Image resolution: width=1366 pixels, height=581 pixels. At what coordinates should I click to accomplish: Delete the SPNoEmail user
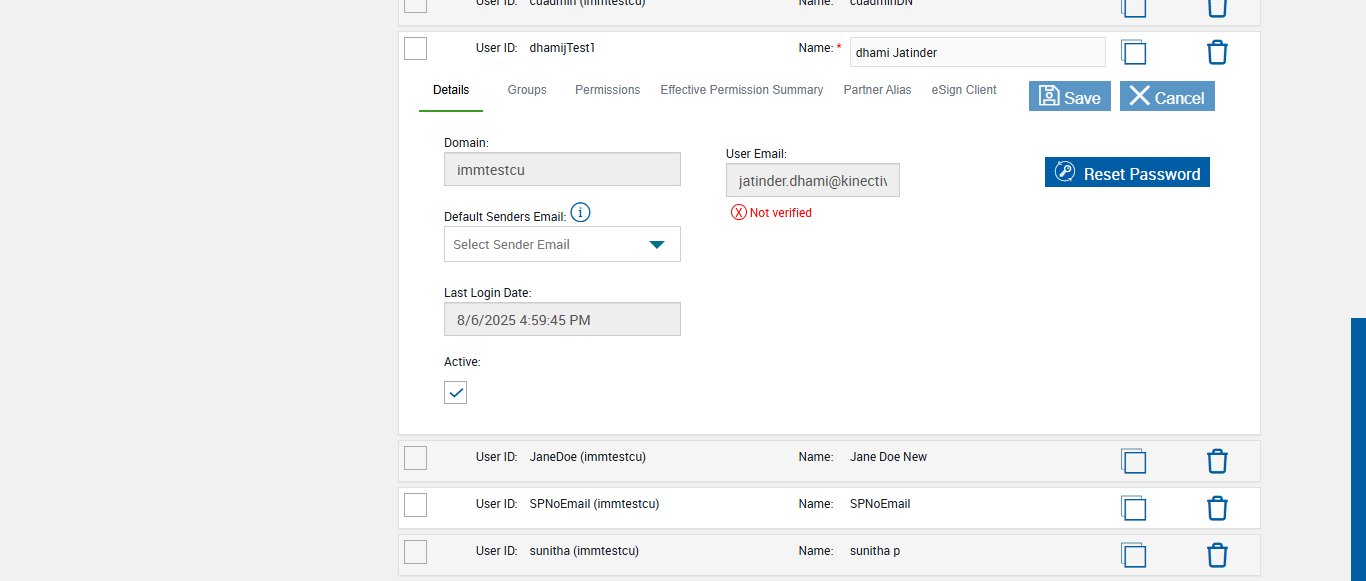[1217, 508]
